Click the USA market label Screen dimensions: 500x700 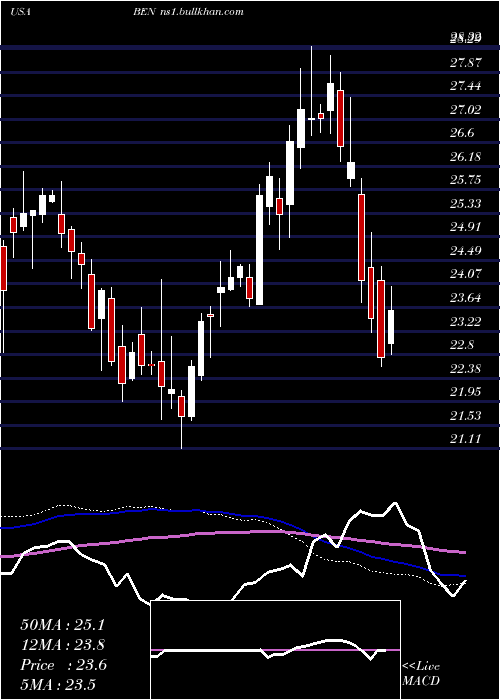[x=20, y=12]
